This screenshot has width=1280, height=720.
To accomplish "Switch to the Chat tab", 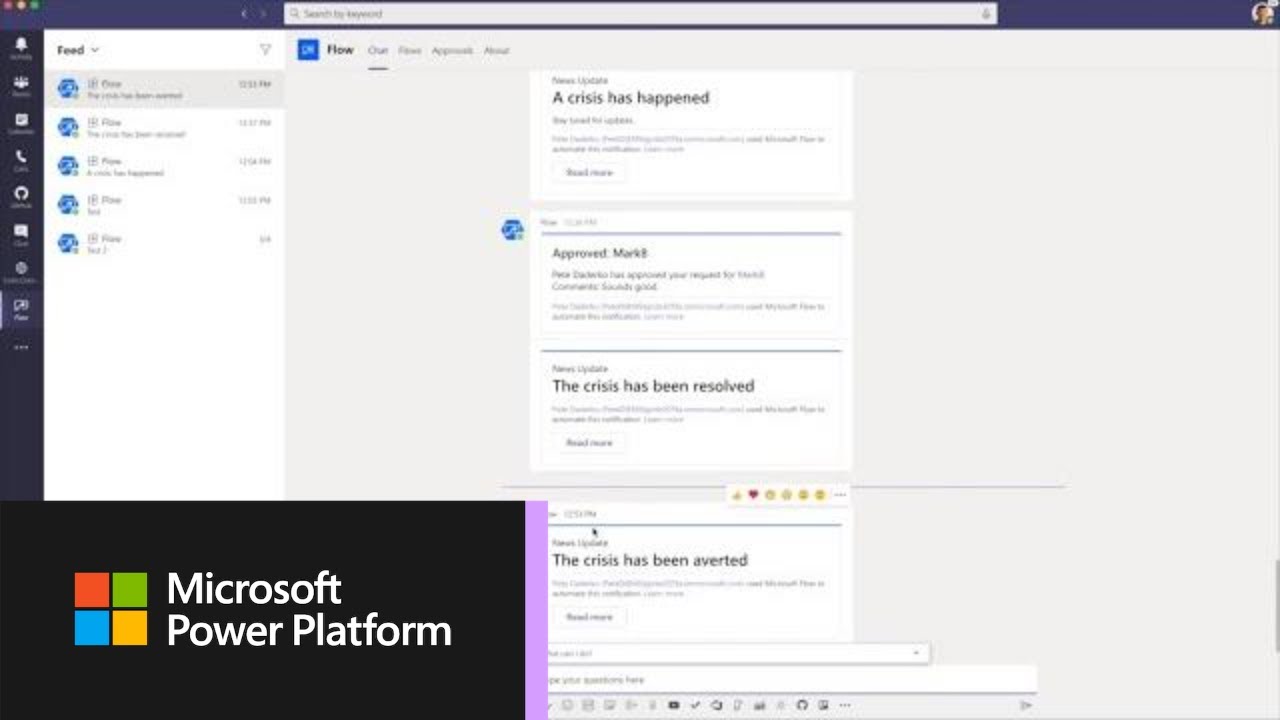I will point(377,50).
